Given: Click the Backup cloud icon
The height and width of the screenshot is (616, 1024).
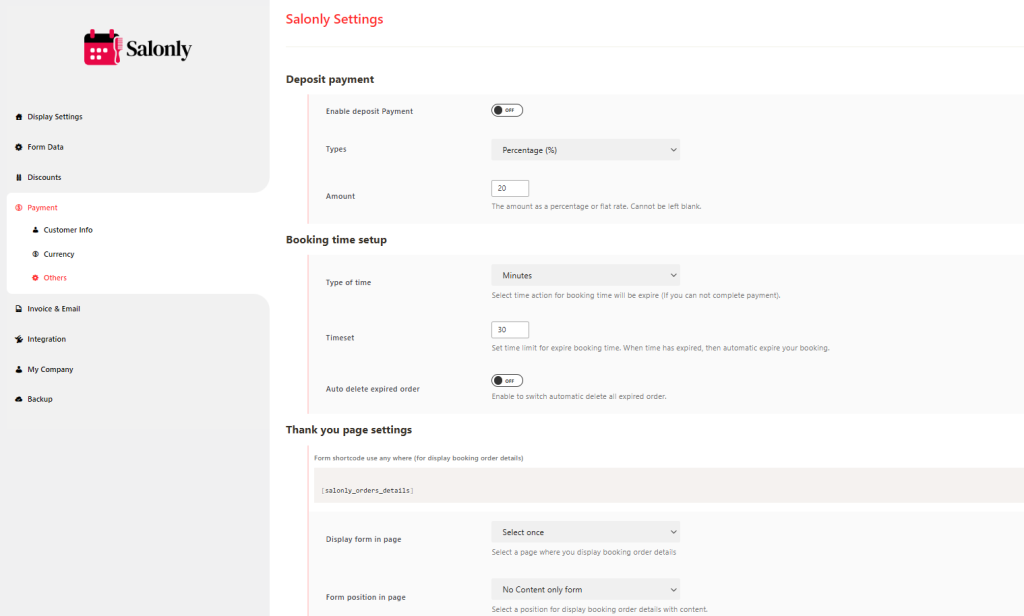Looking at the screenshot, I should coord(19,399).
